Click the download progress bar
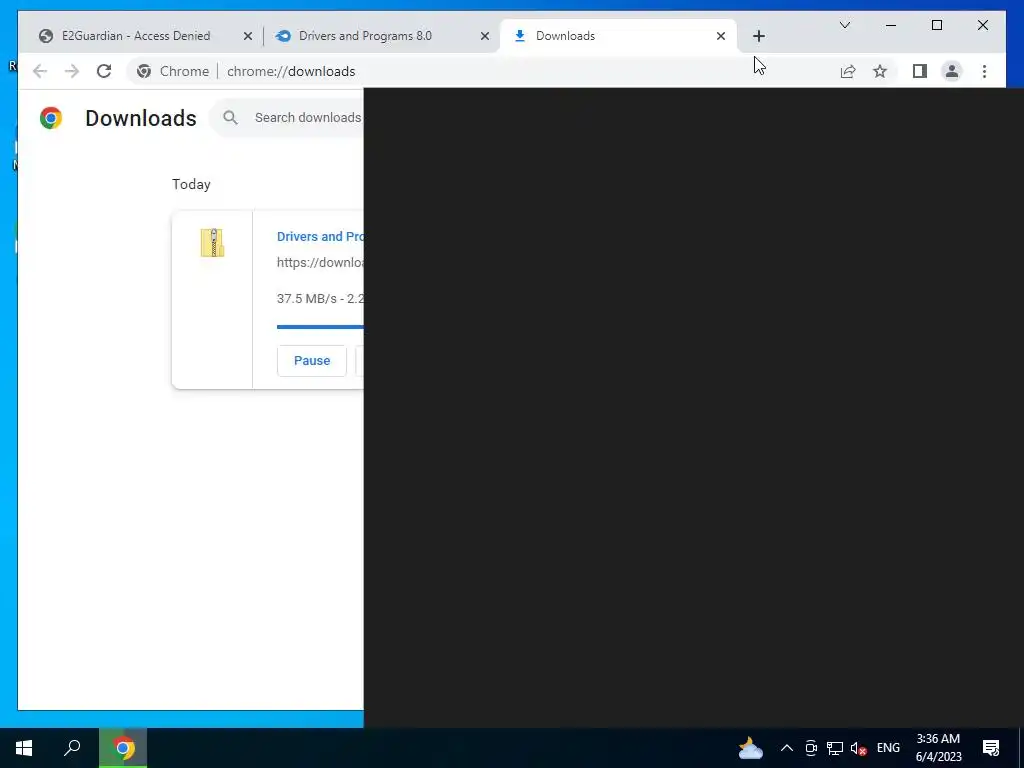The height and width of the screenshot is (768, 1024). [x=320, y=327]
